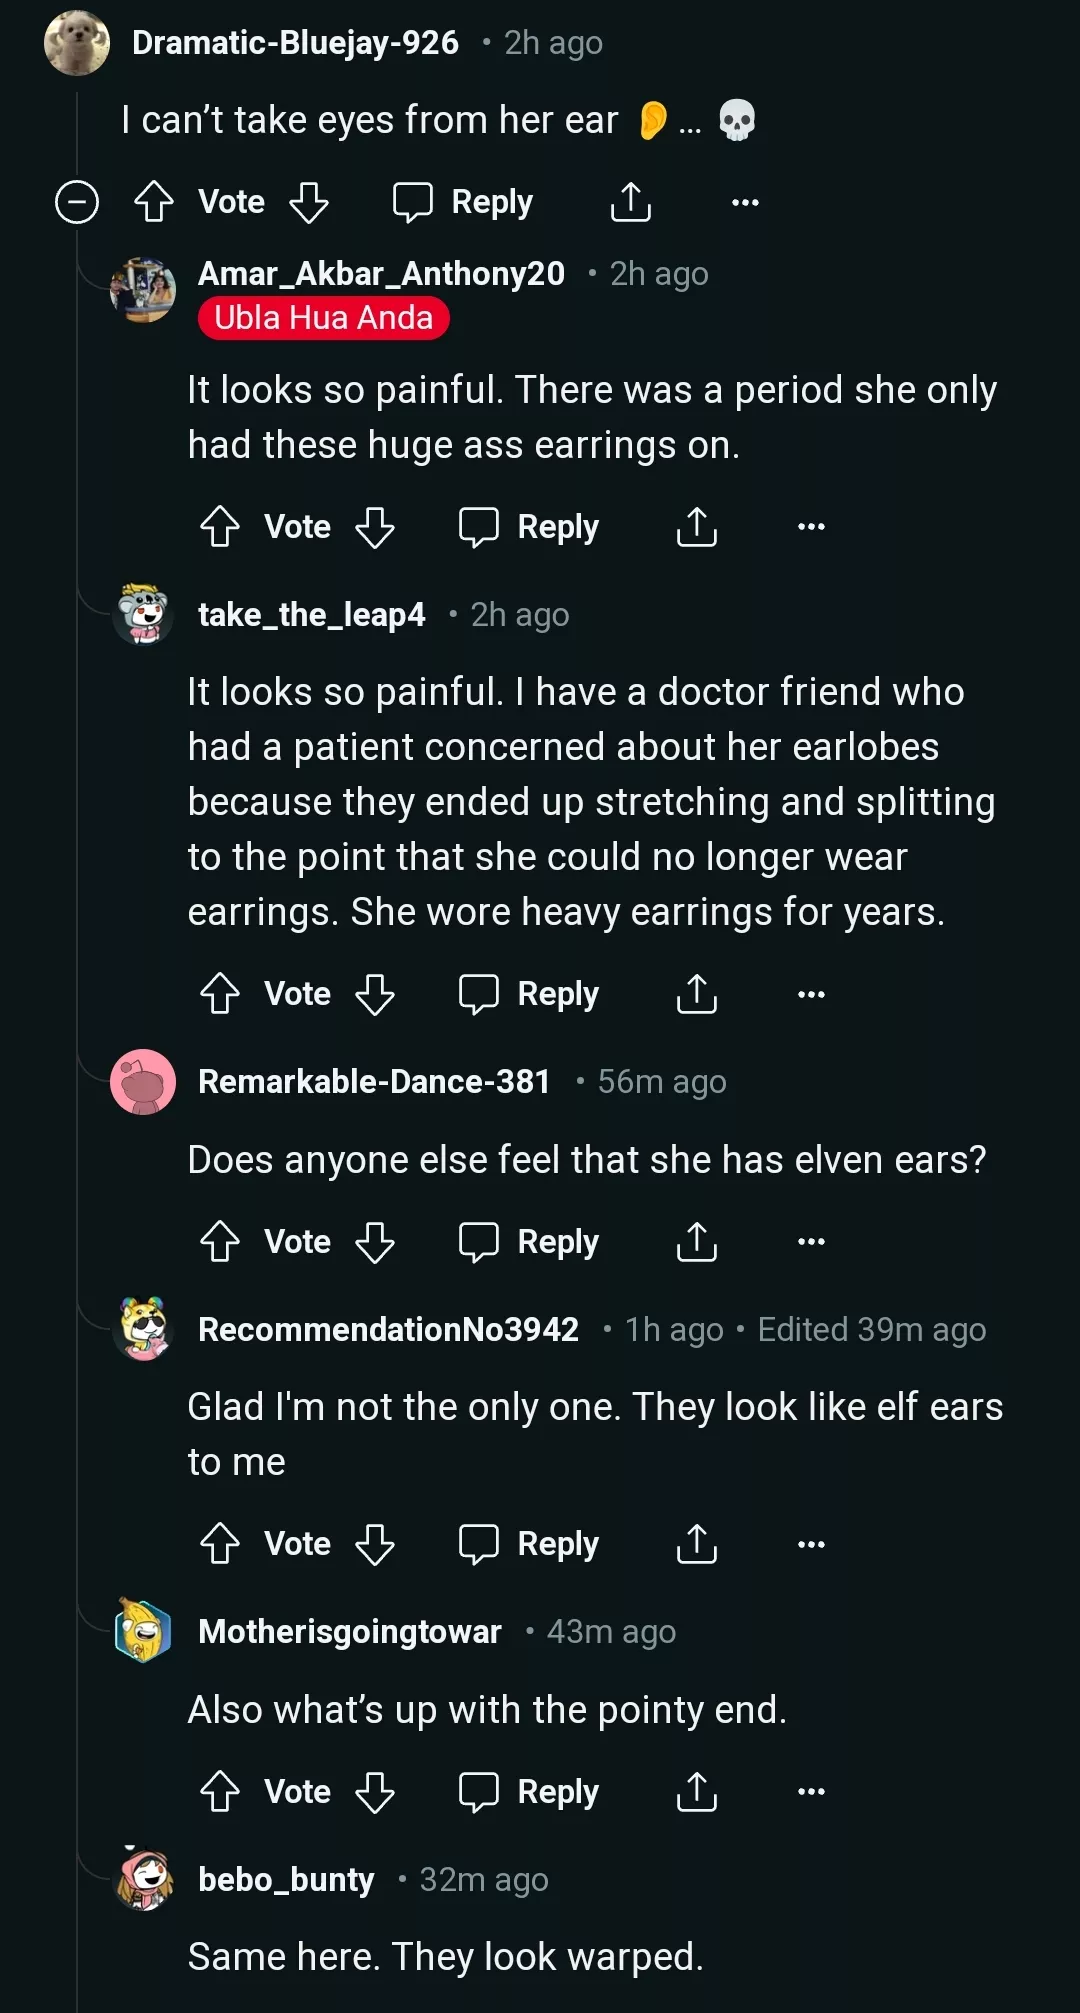Share take_the_leap4's doctor friend comment
The height and width of the screenshot is (2013, 1080).
(x=697, y=994)
